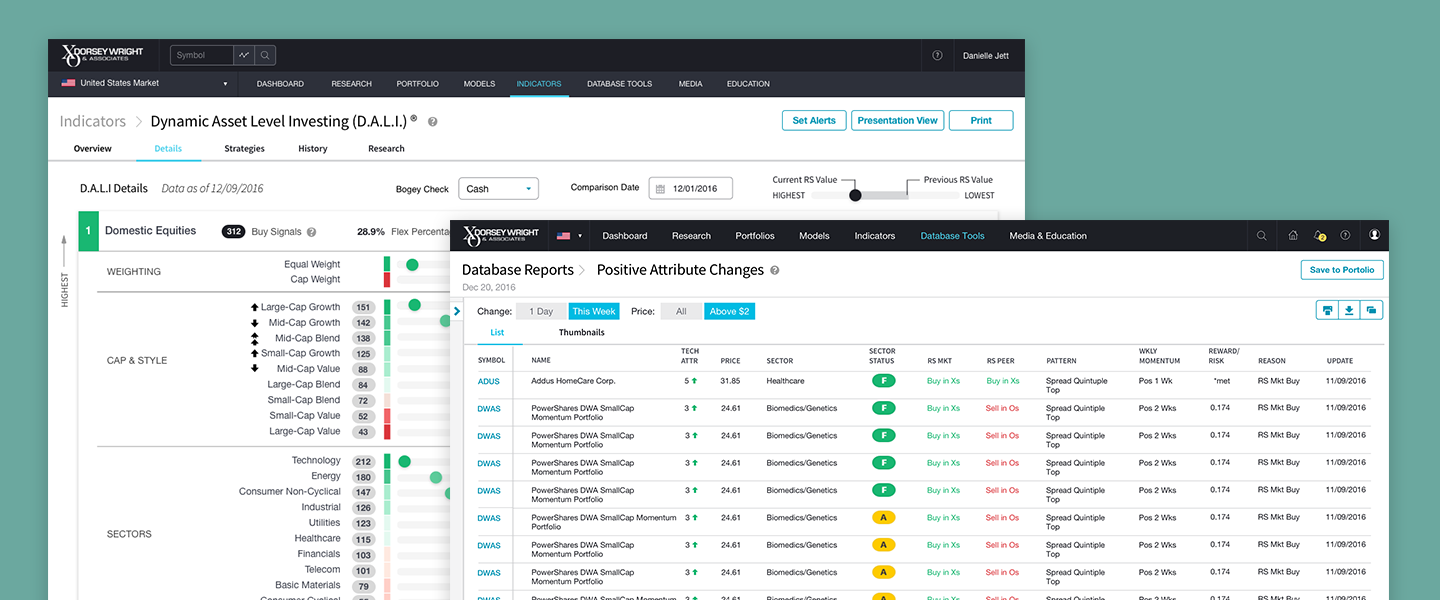
Task: Click help icon in Database Reports header
Action: 1345,236
